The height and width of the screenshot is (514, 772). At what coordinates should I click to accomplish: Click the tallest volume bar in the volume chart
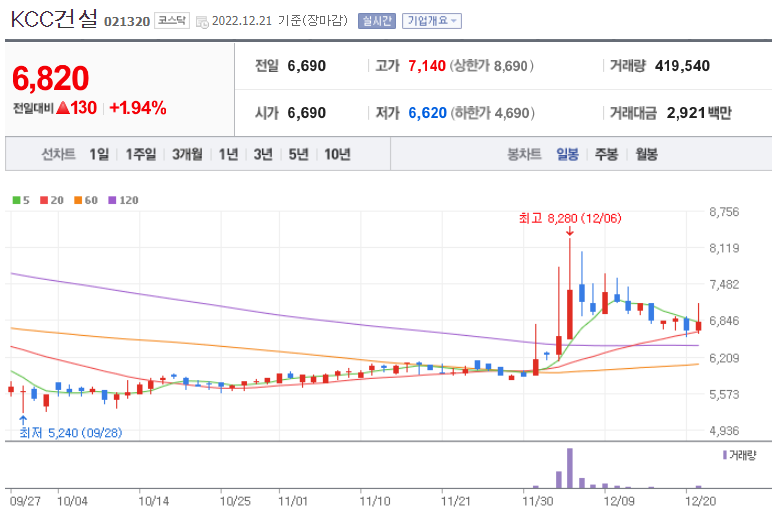click(x=570, y=468)
